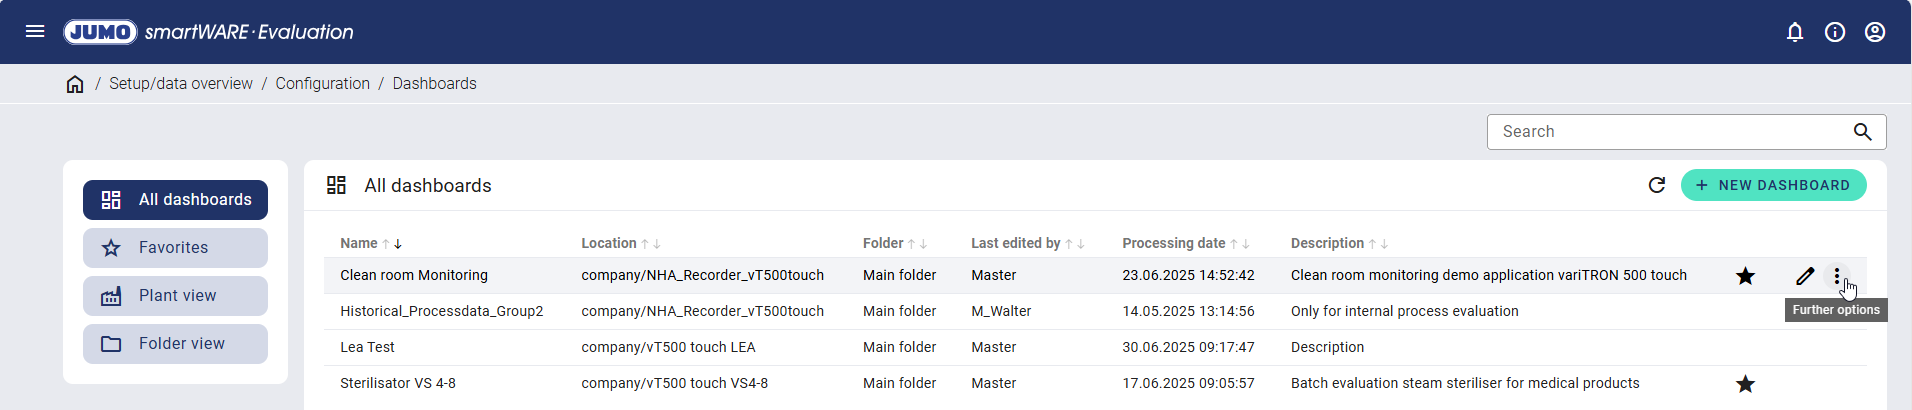Image resolution: width=1912 pixels, height=410 pixels.
Task: Switch to Plant view
Action: coord(175,296)
